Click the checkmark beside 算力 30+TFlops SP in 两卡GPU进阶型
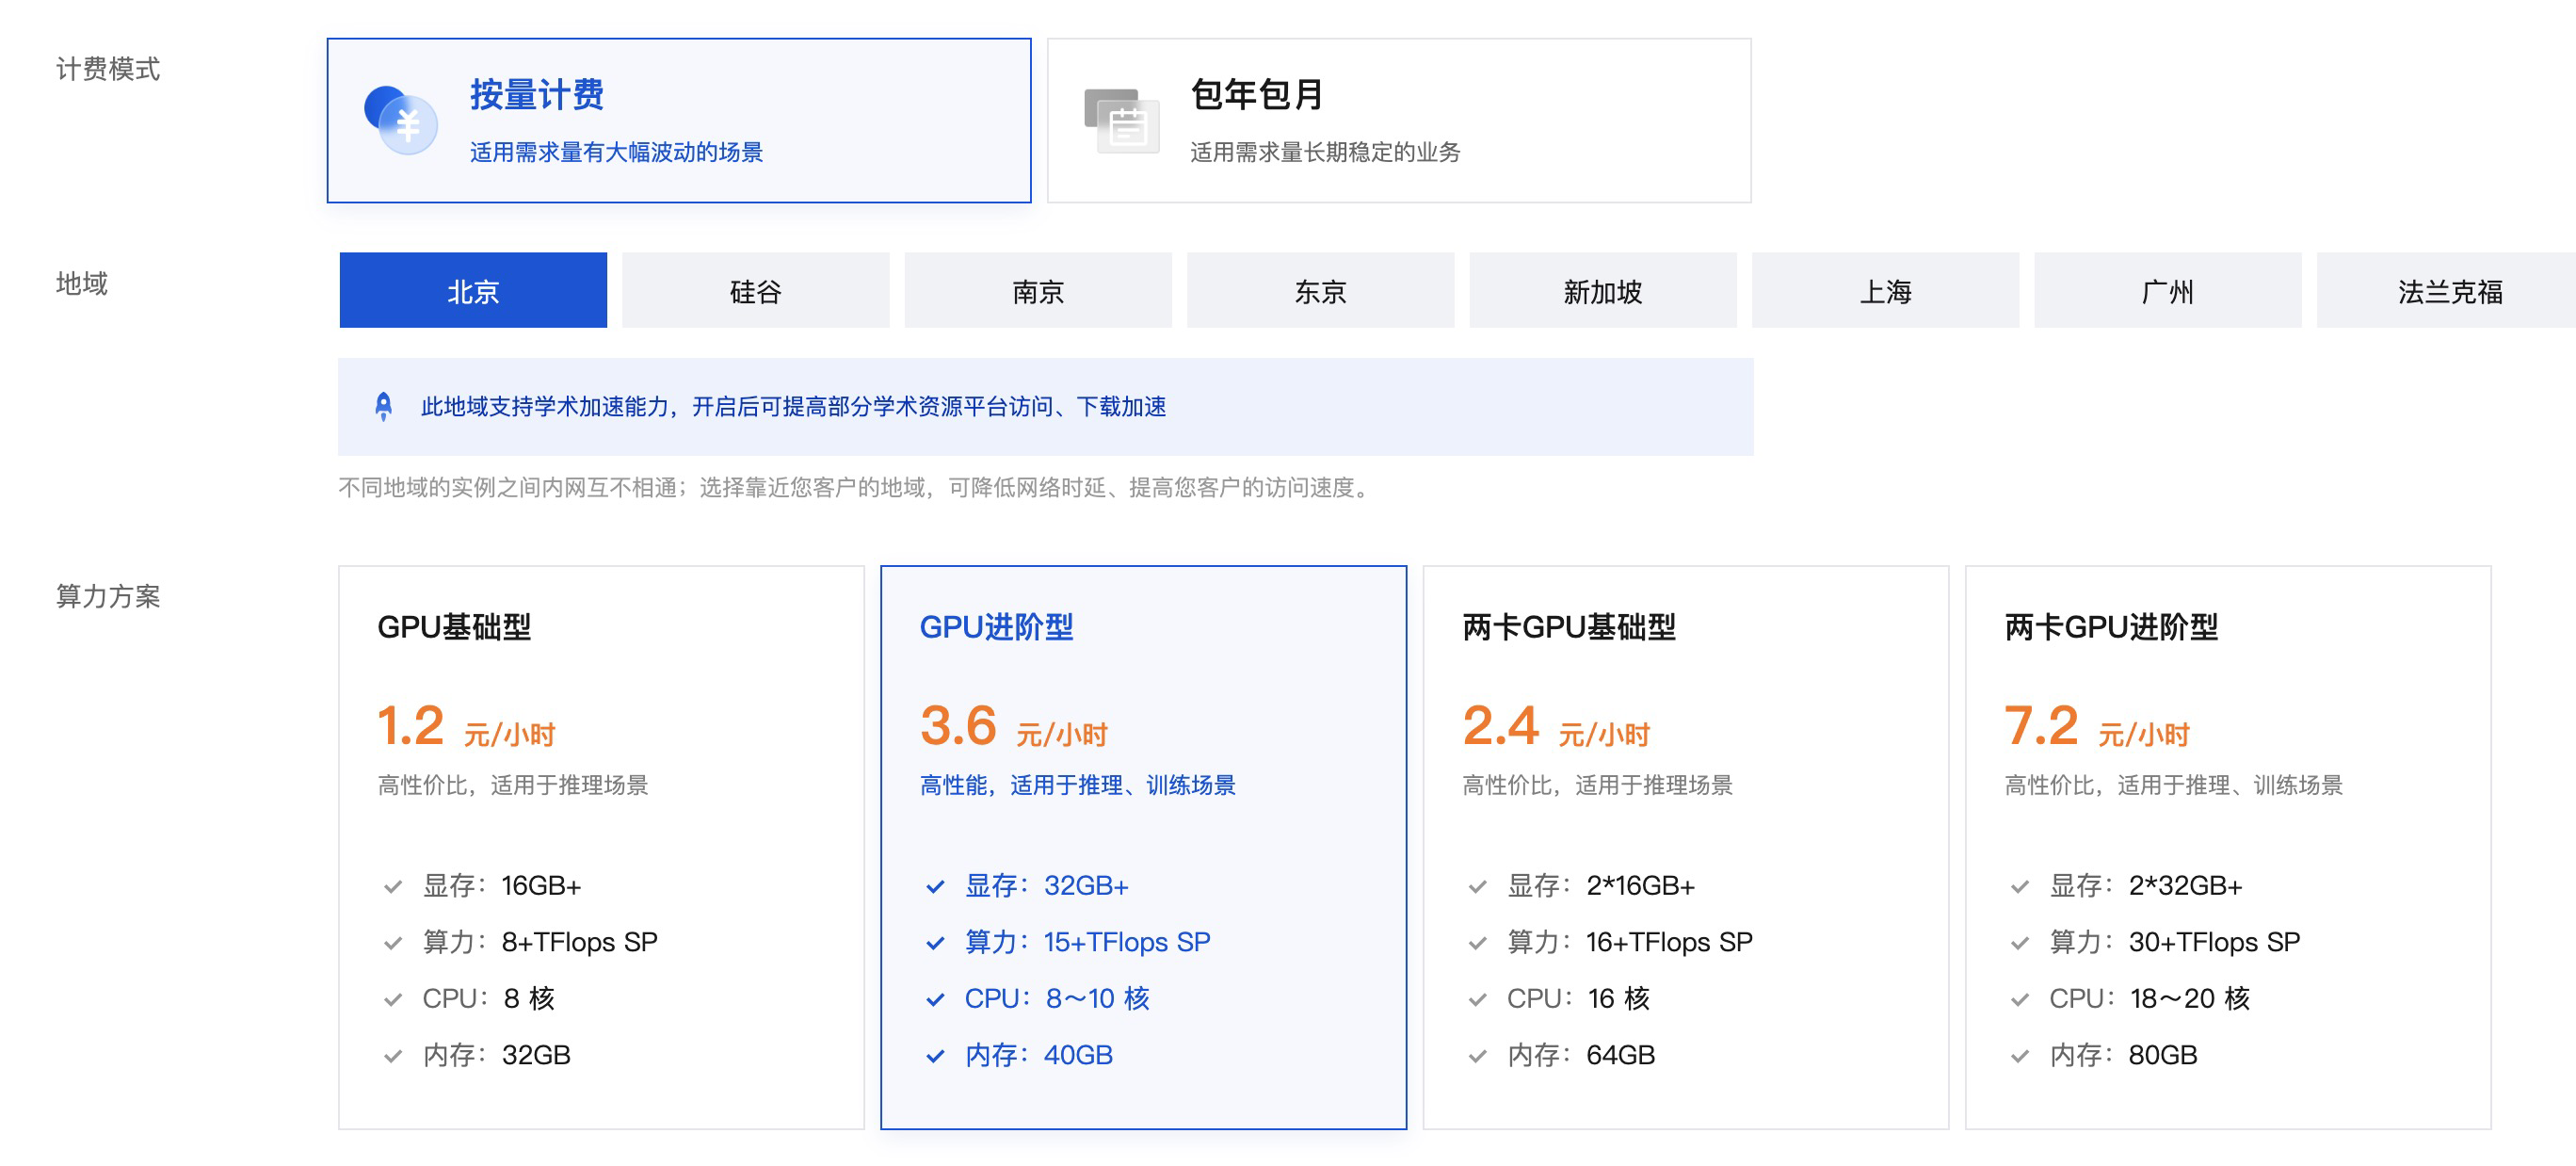 click(2018, 942)
